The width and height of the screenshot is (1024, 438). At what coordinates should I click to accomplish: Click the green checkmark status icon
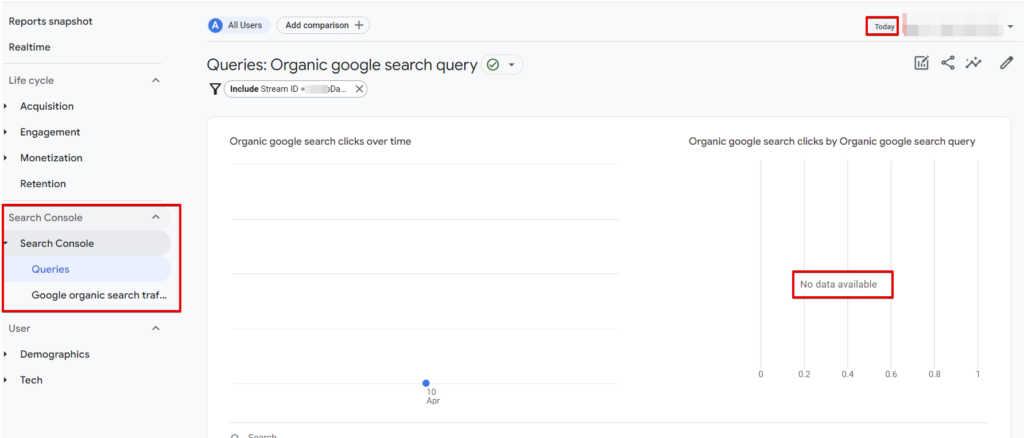[x=493, y=65]
